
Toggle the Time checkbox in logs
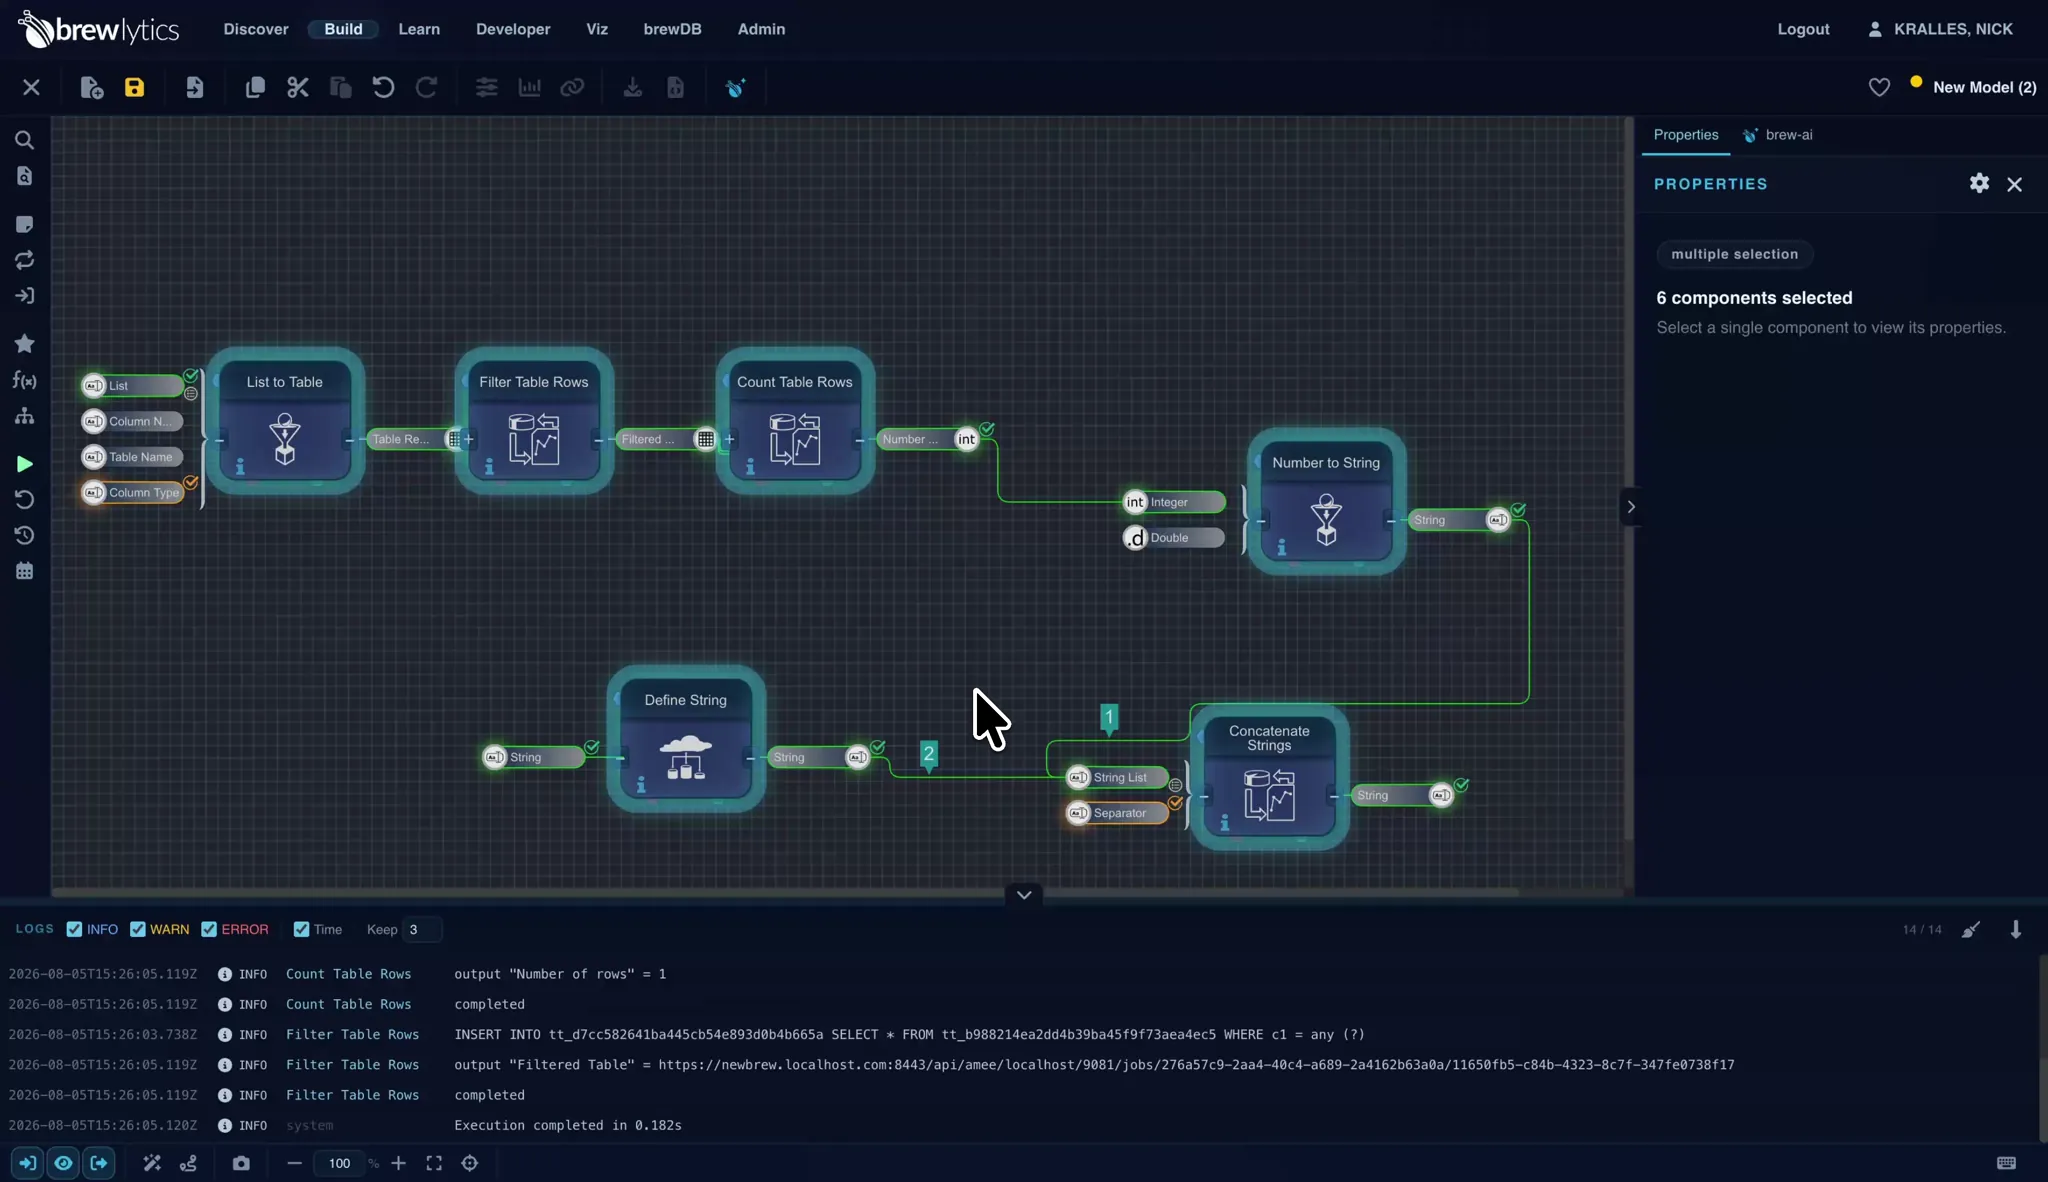(x=301, y=930)
